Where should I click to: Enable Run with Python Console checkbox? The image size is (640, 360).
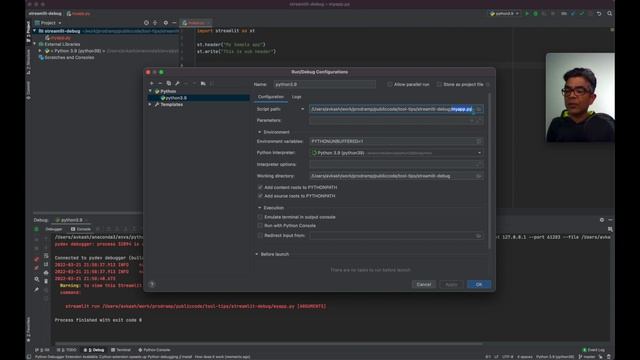click(x=260, y=225)
